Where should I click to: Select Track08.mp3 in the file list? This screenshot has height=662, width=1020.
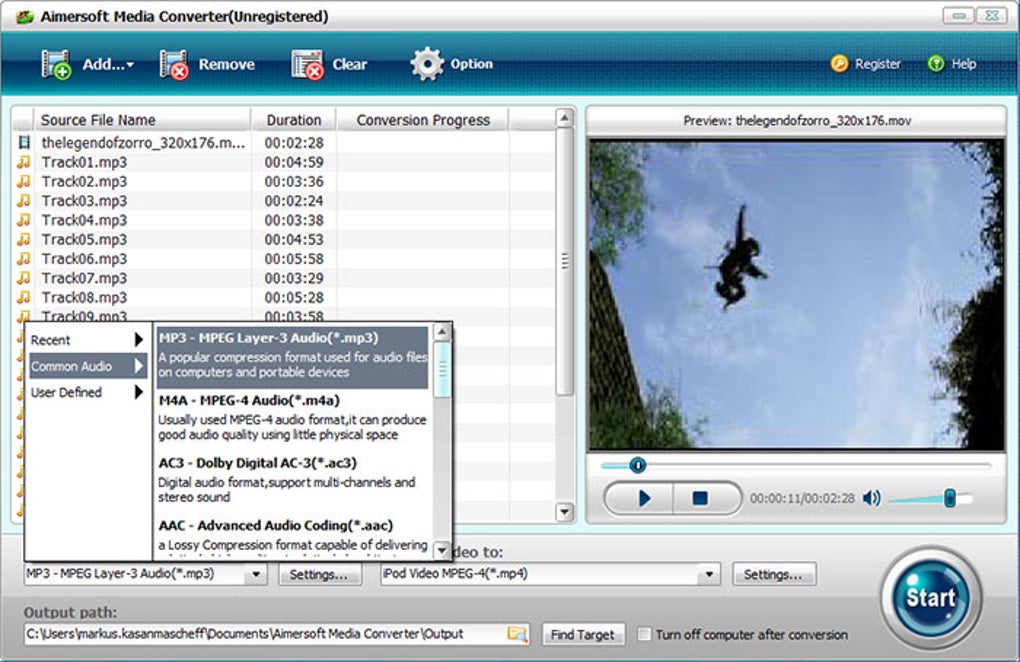point(284,297)
